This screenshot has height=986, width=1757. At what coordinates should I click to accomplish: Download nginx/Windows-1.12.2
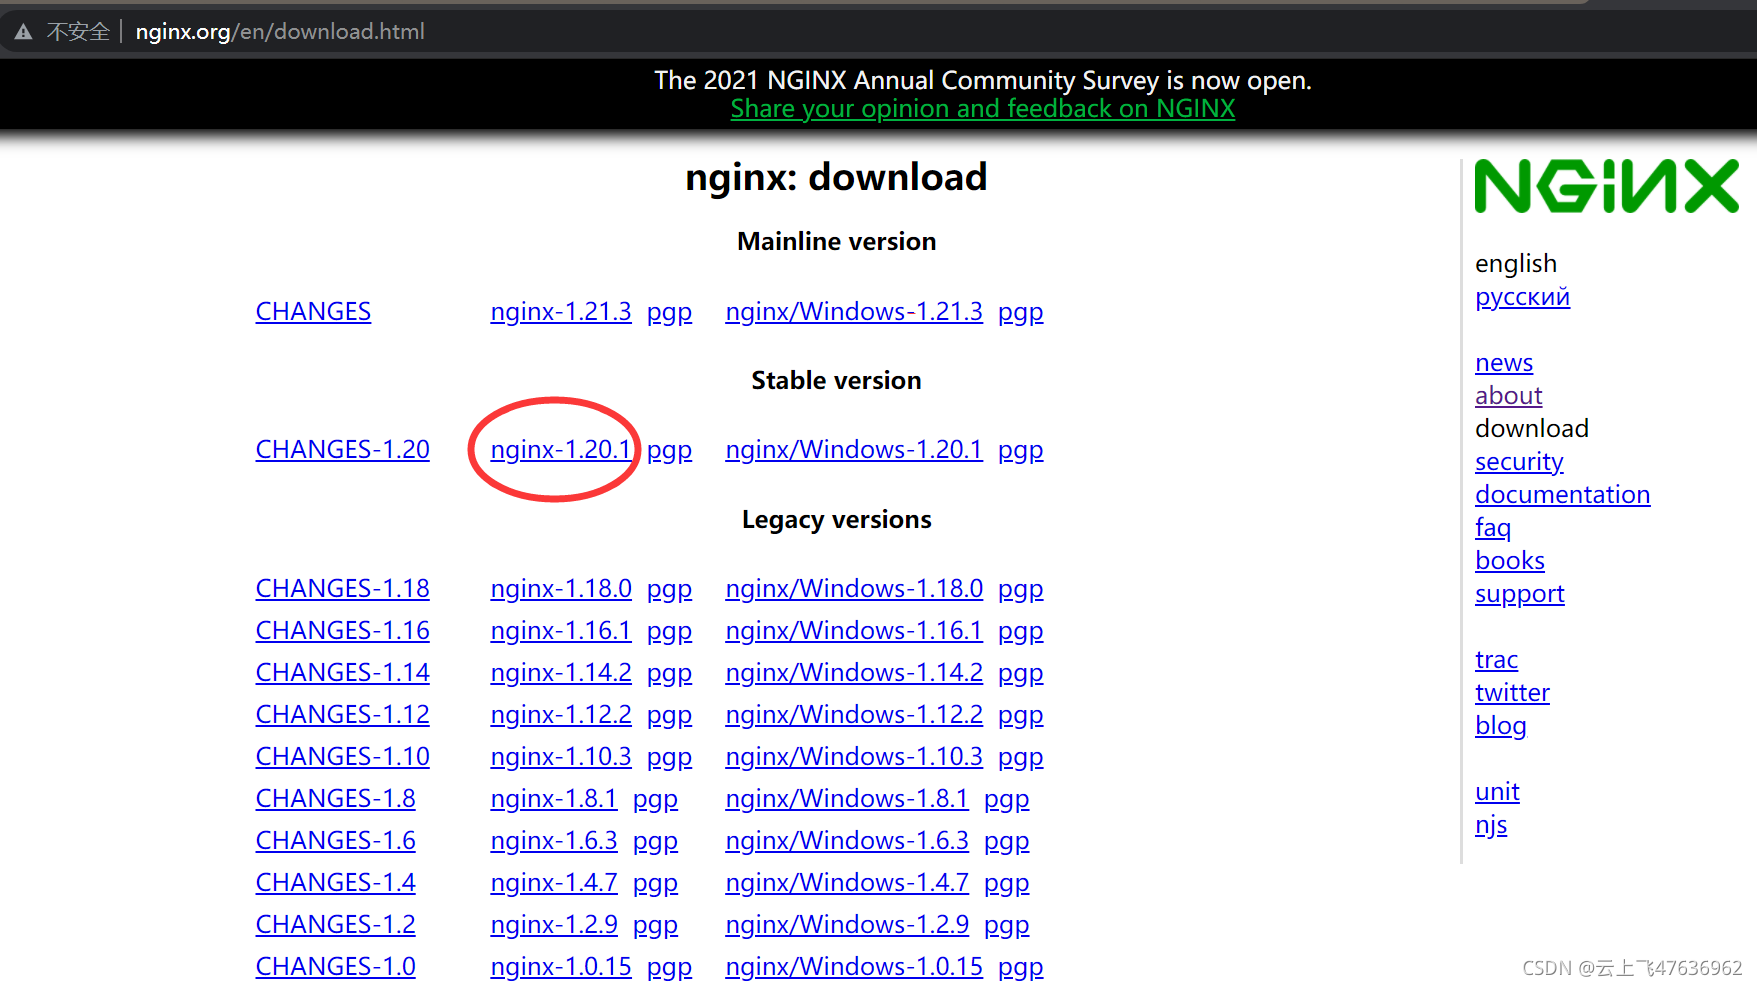tap(854, 715)
